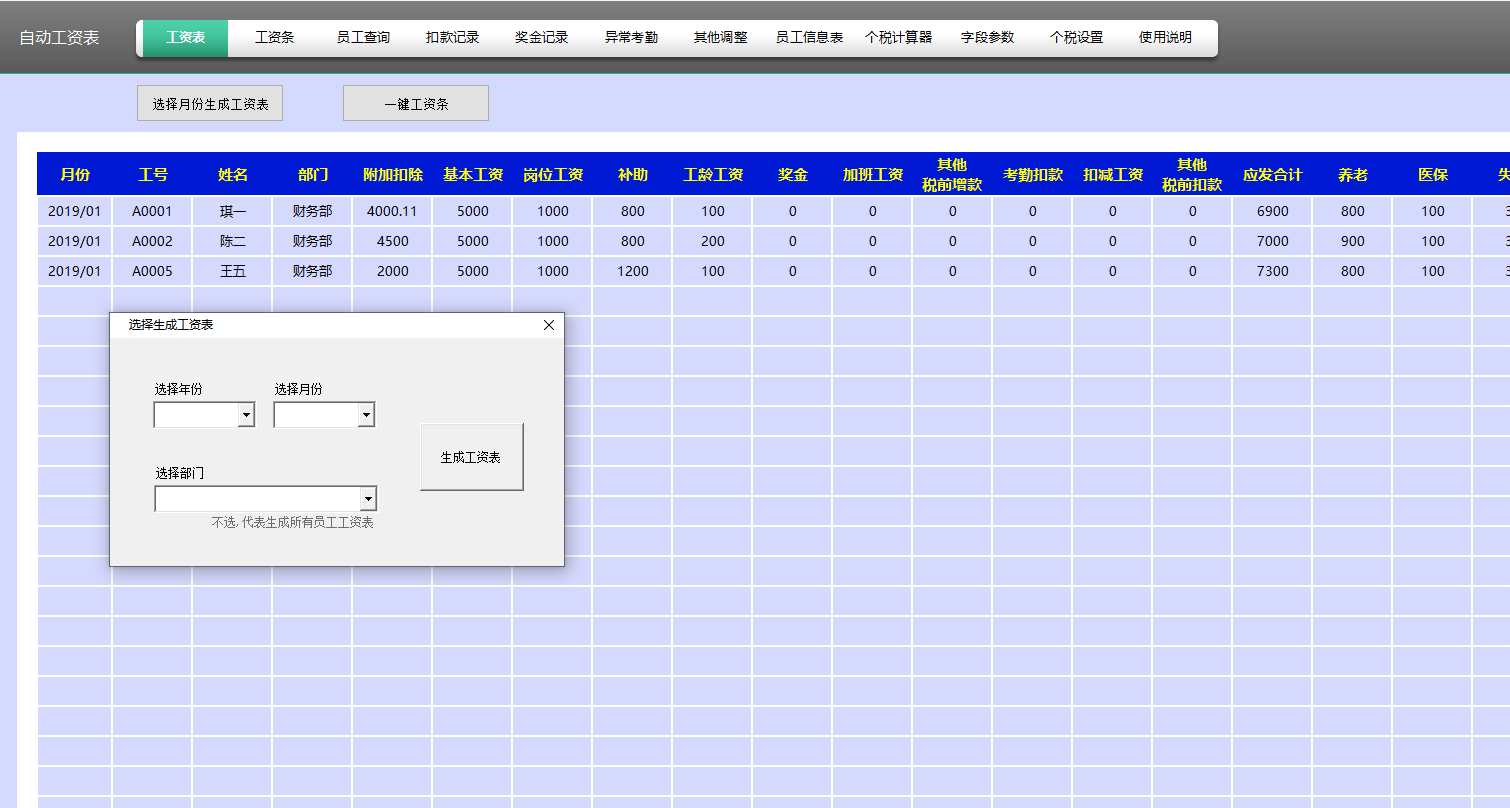Select employee ID cell A0002
This screenshot has height=808, width=1510.
(152, 241)
